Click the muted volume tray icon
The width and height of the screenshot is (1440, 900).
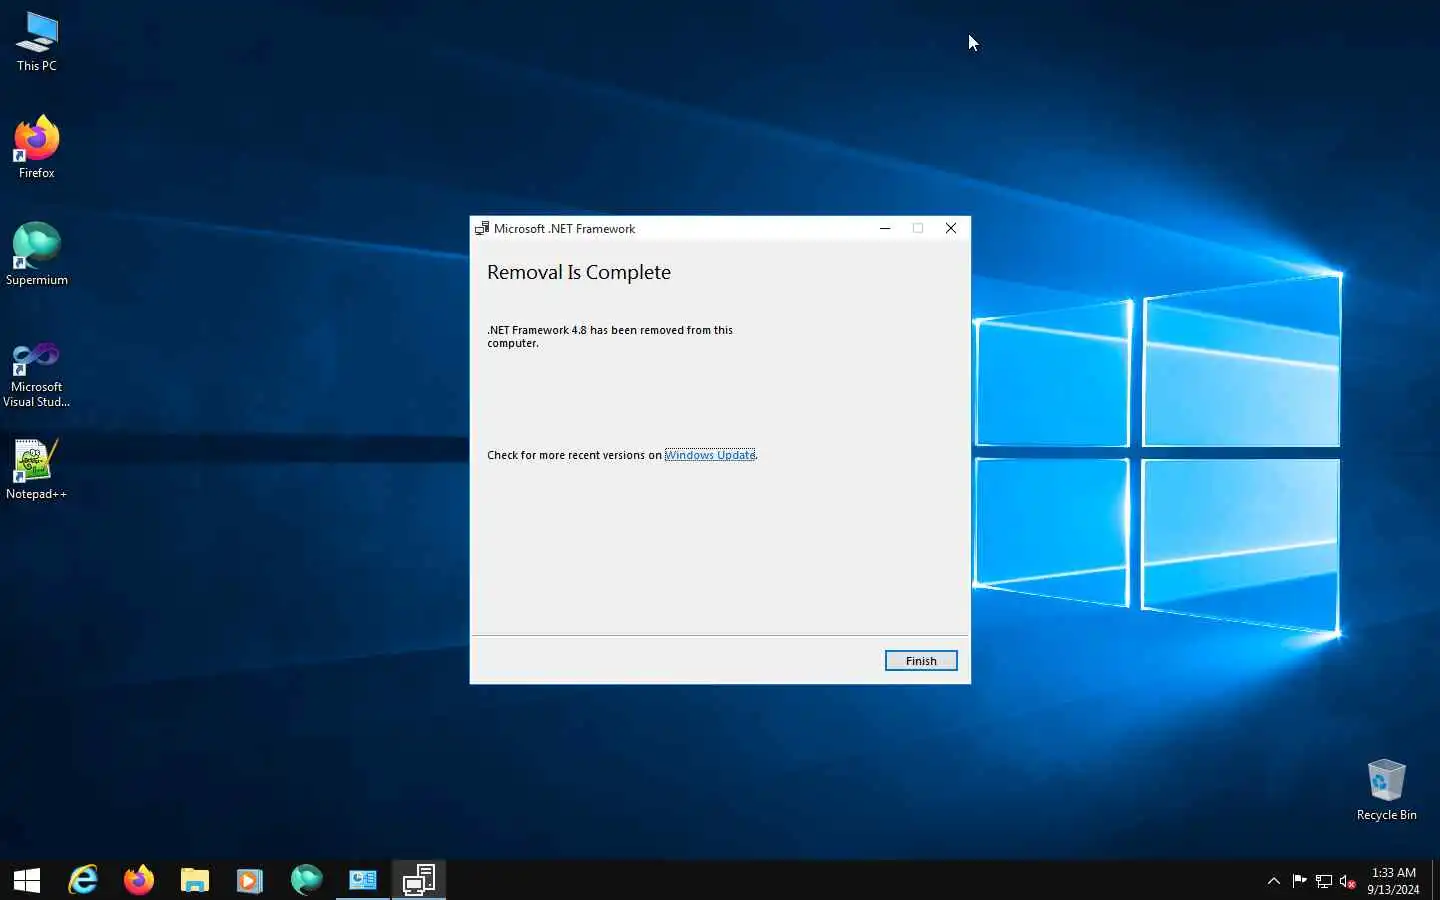(x=1348, y=881)
